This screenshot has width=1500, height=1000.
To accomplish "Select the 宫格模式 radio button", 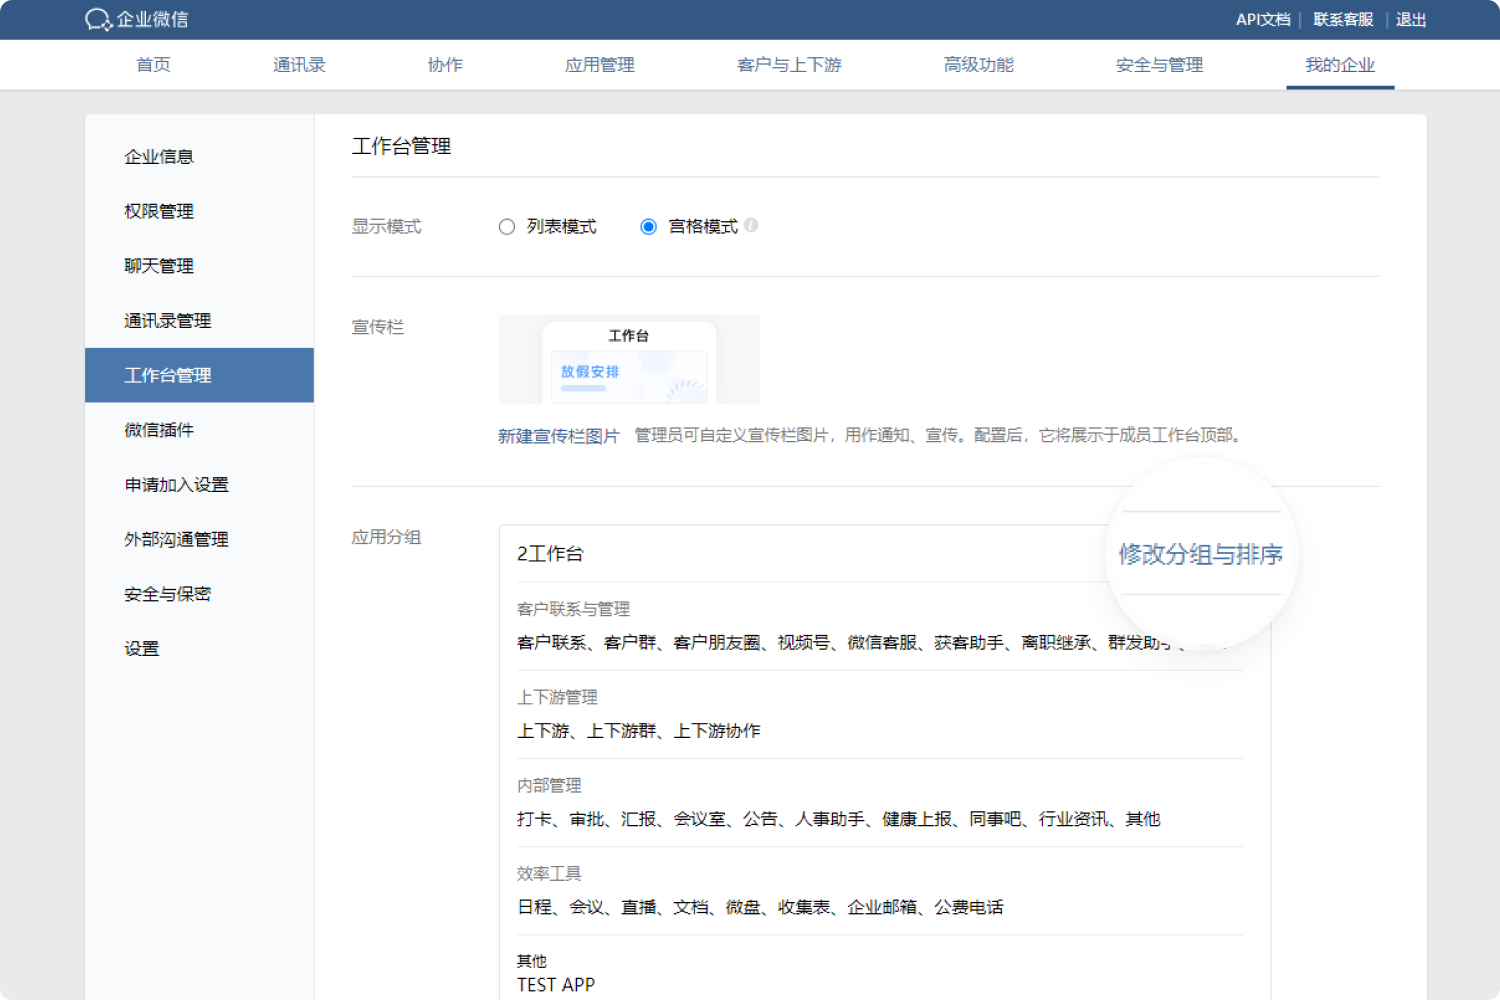I will pyautogui.click(x=648, y=226).
